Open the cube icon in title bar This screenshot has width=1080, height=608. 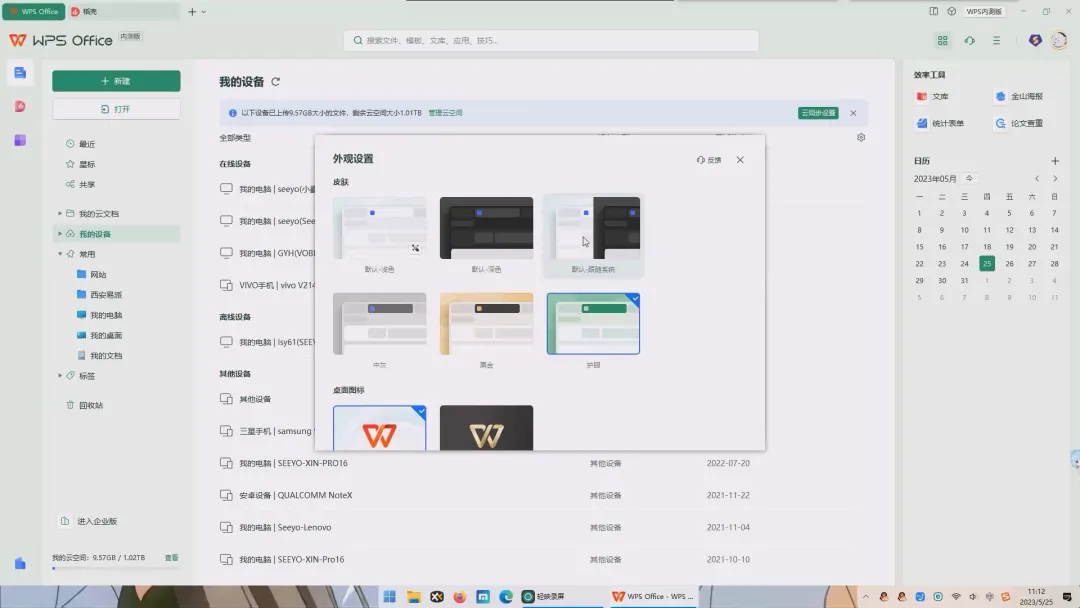(952, 11)
